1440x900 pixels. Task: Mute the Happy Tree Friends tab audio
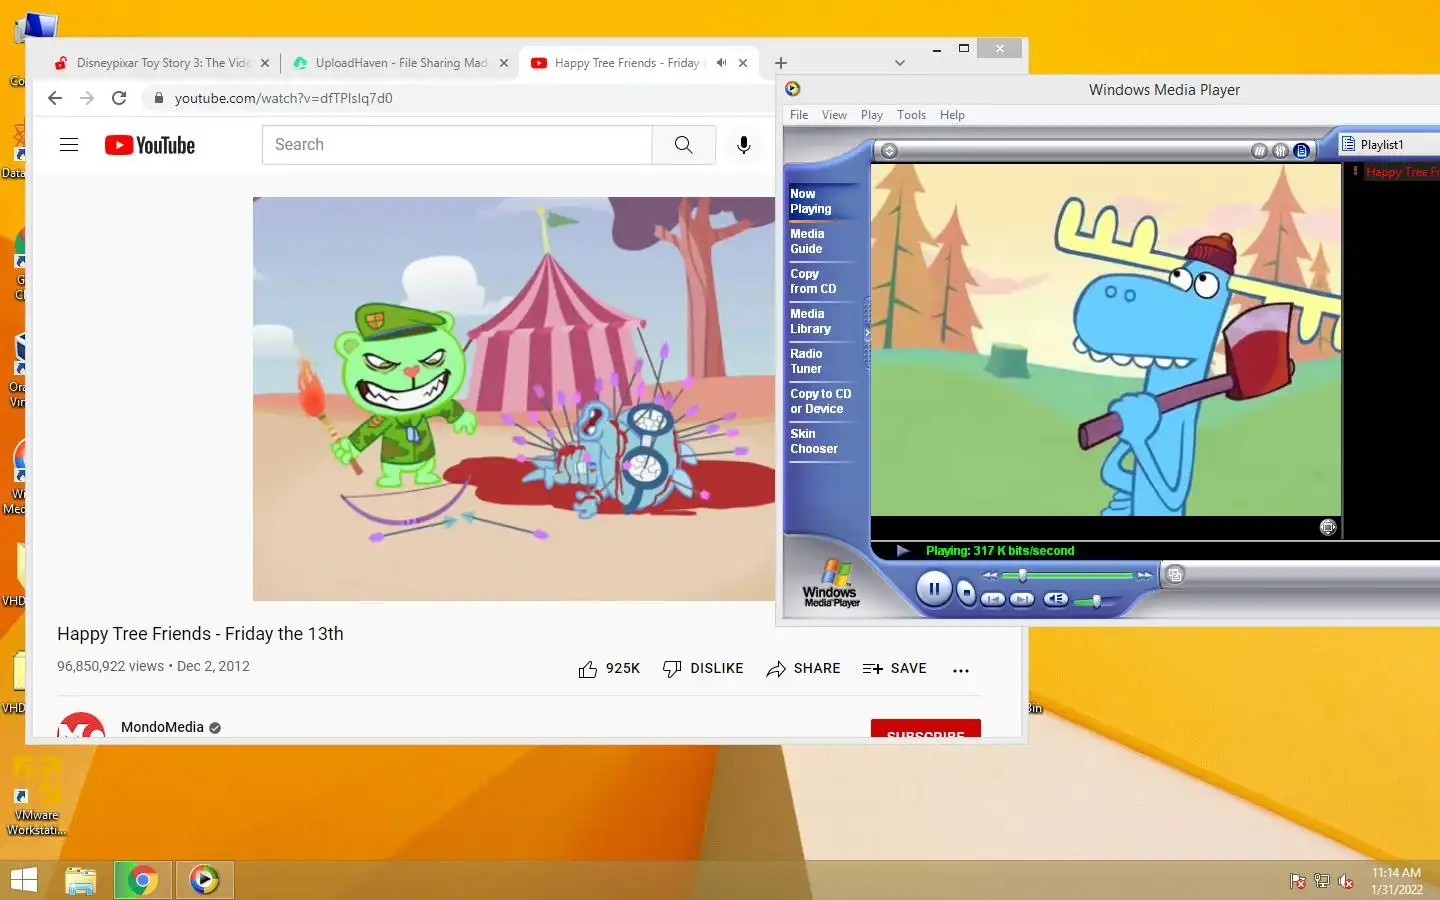pos(721,63)
